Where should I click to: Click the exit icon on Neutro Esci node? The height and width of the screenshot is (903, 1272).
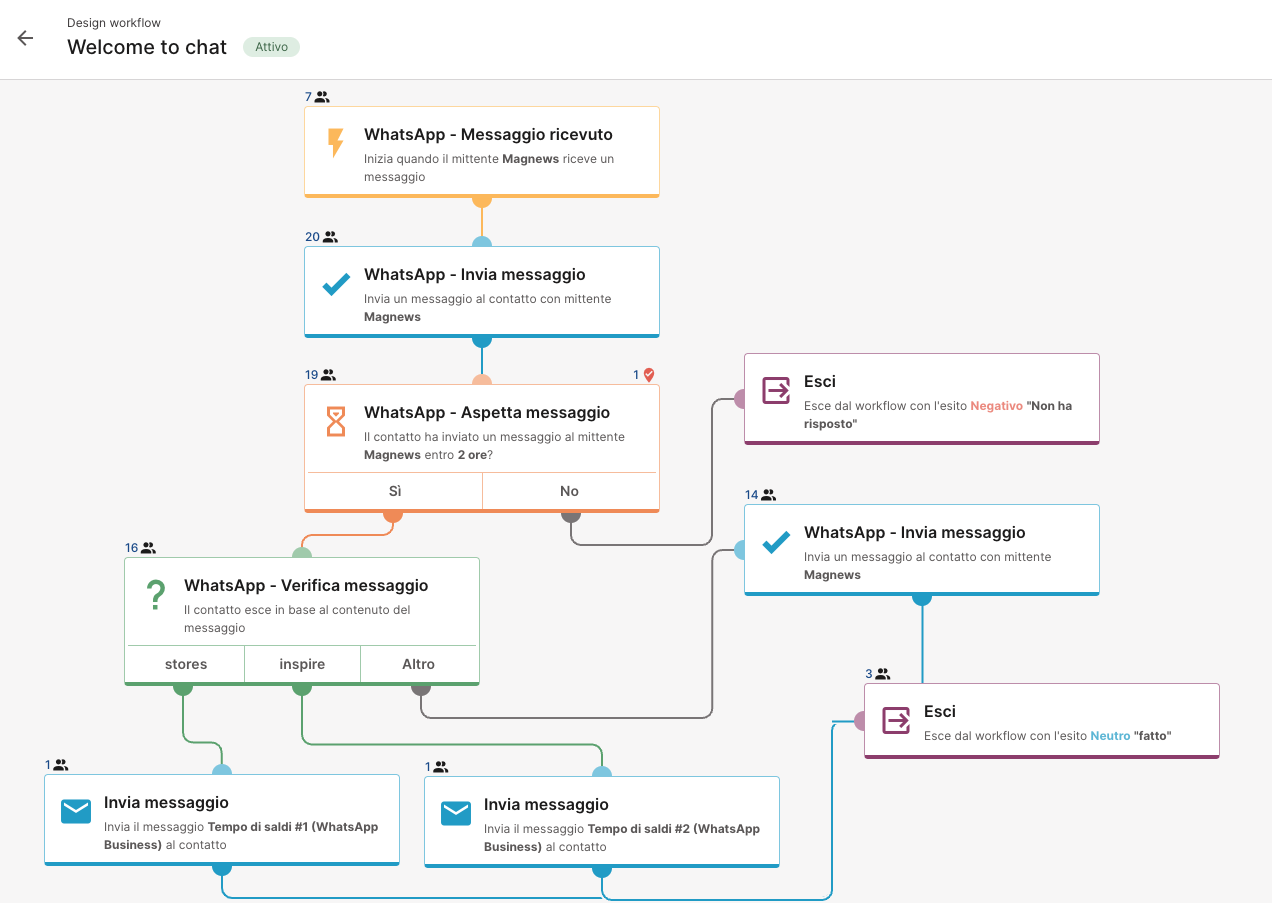(x=896, y=720)
